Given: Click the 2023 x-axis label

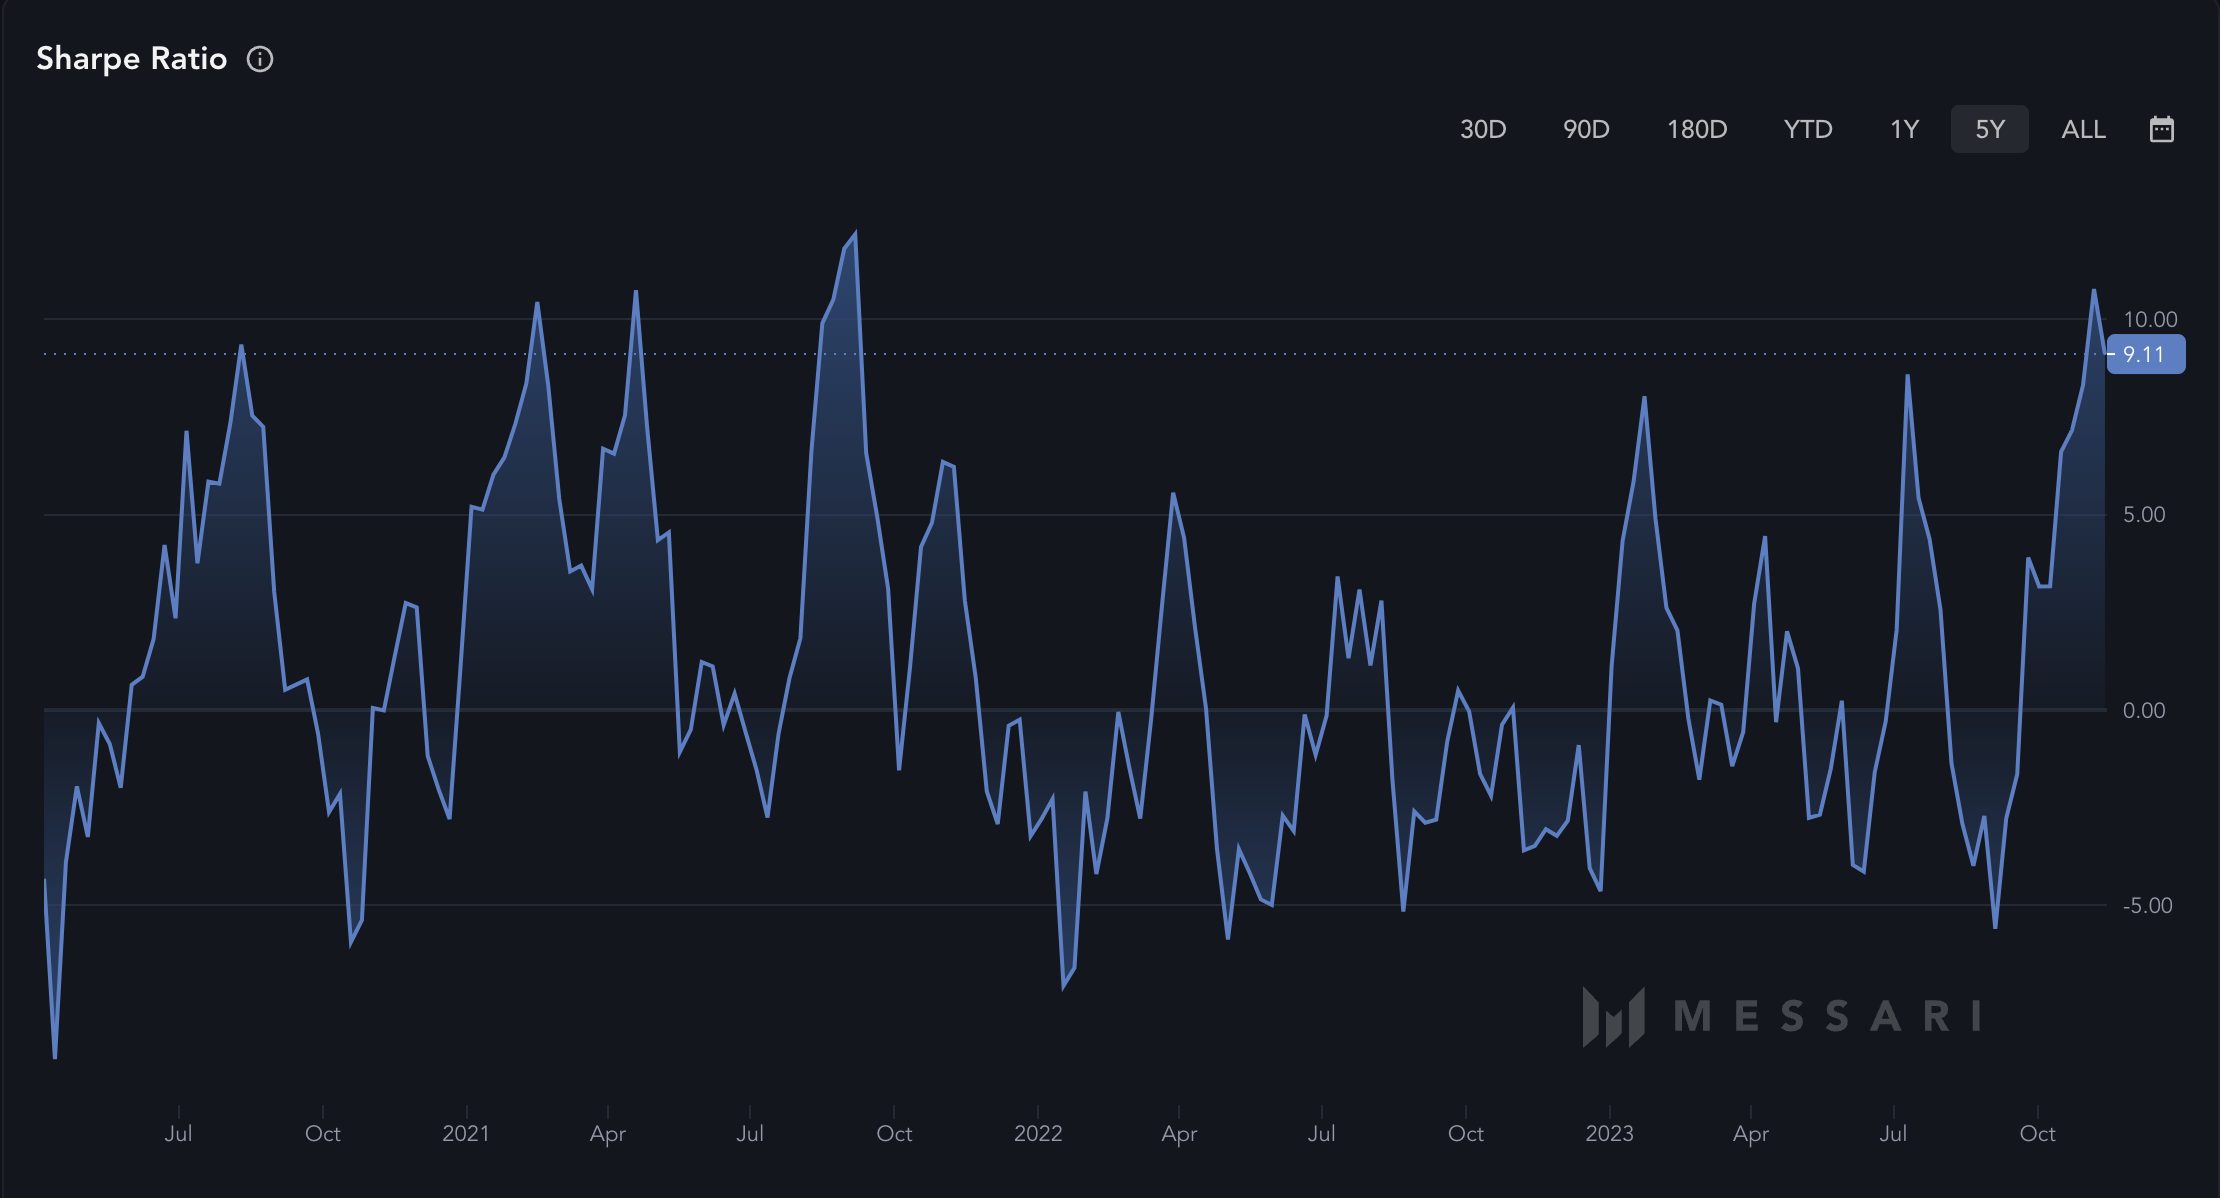Looking at the screenshot, I should [1609, 1134].
